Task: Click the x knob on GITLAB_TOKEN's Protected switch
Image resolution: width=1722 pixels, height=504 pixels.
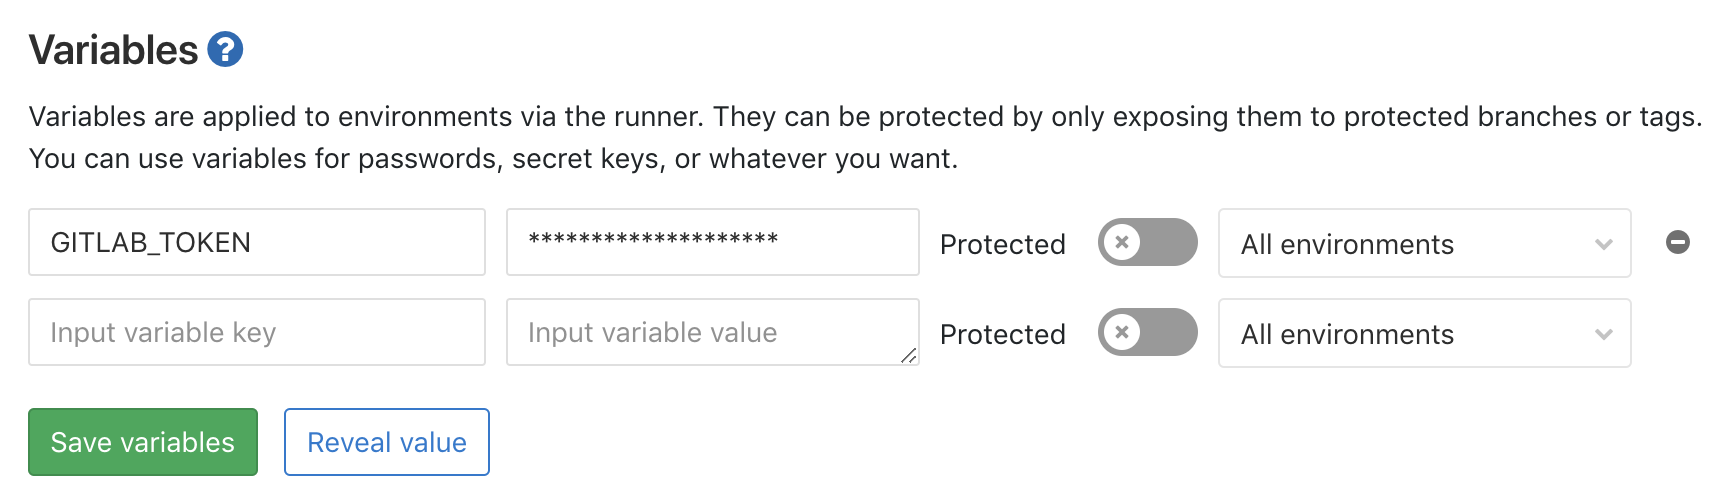Action: (1123, 242)
